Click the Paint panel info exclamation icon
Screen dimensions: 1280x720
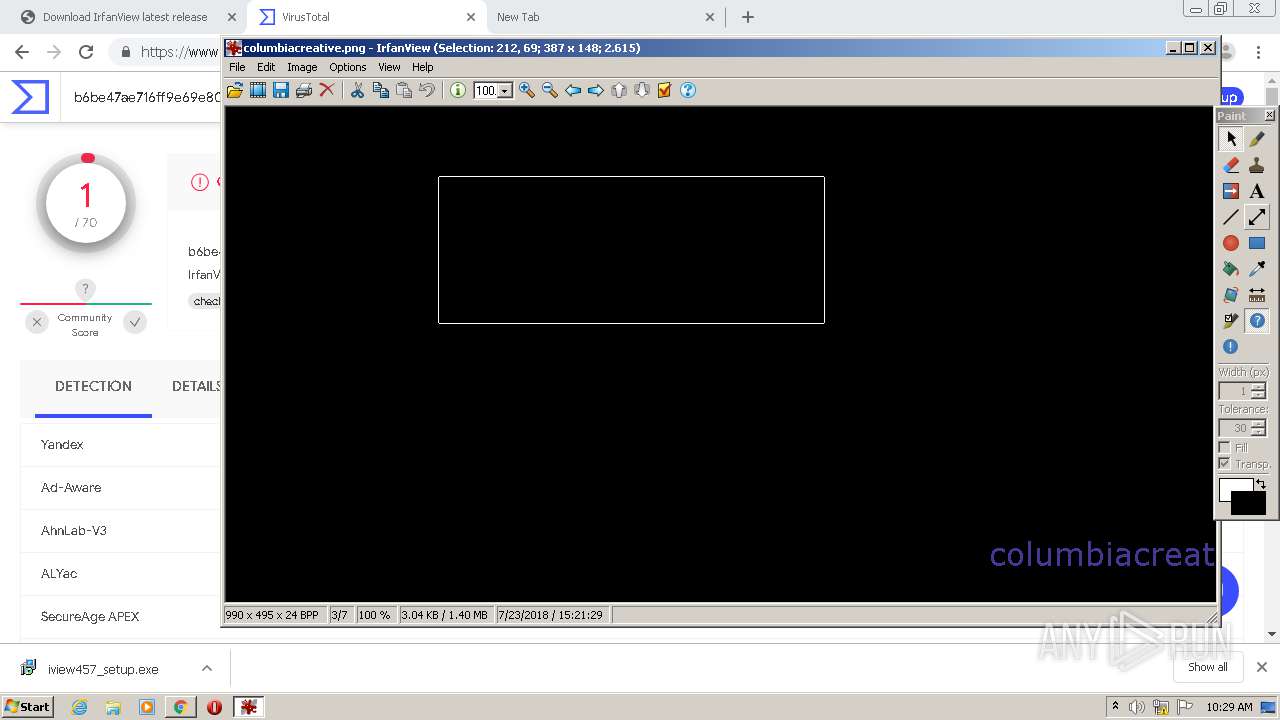(1231, 347)
